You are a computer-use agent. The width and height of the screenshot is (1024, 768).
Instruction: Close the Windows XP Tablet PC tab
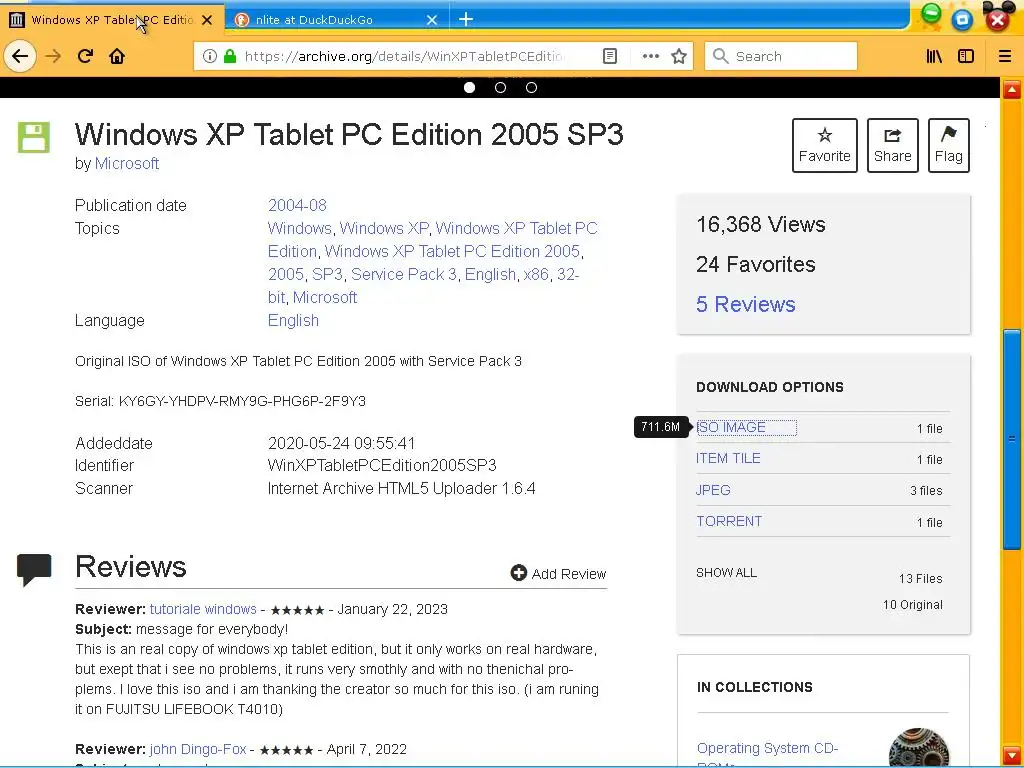click(x=207, y=20)
